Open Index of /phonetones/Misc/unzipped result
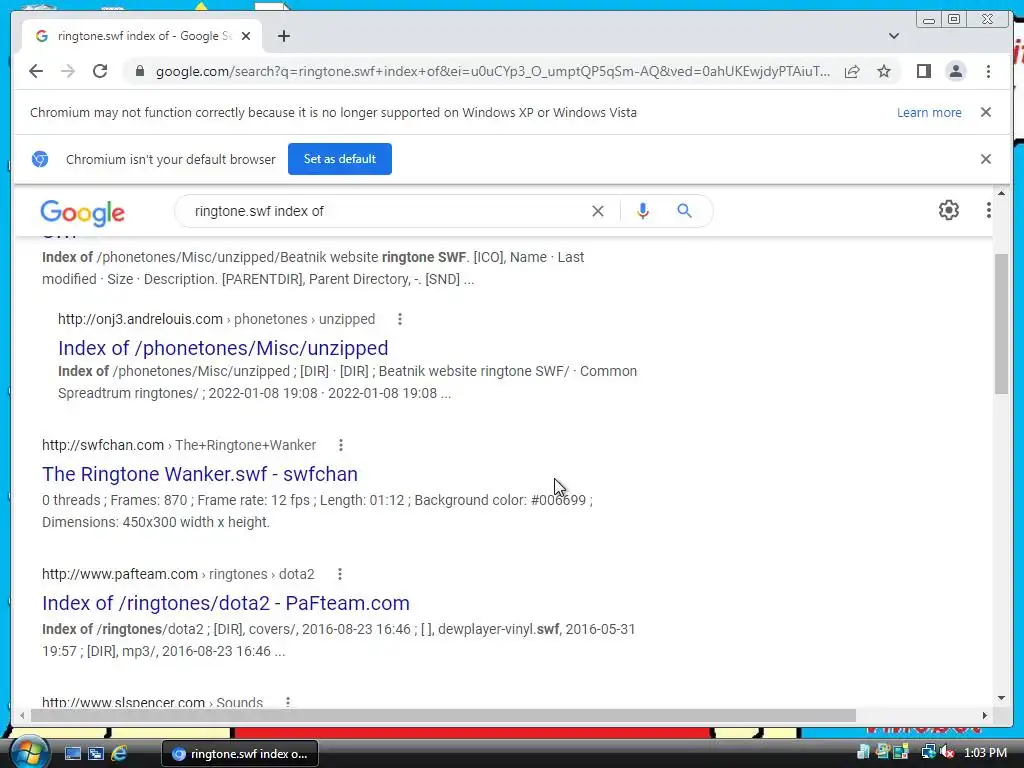 pyautogui.click(x=223, y=348)
